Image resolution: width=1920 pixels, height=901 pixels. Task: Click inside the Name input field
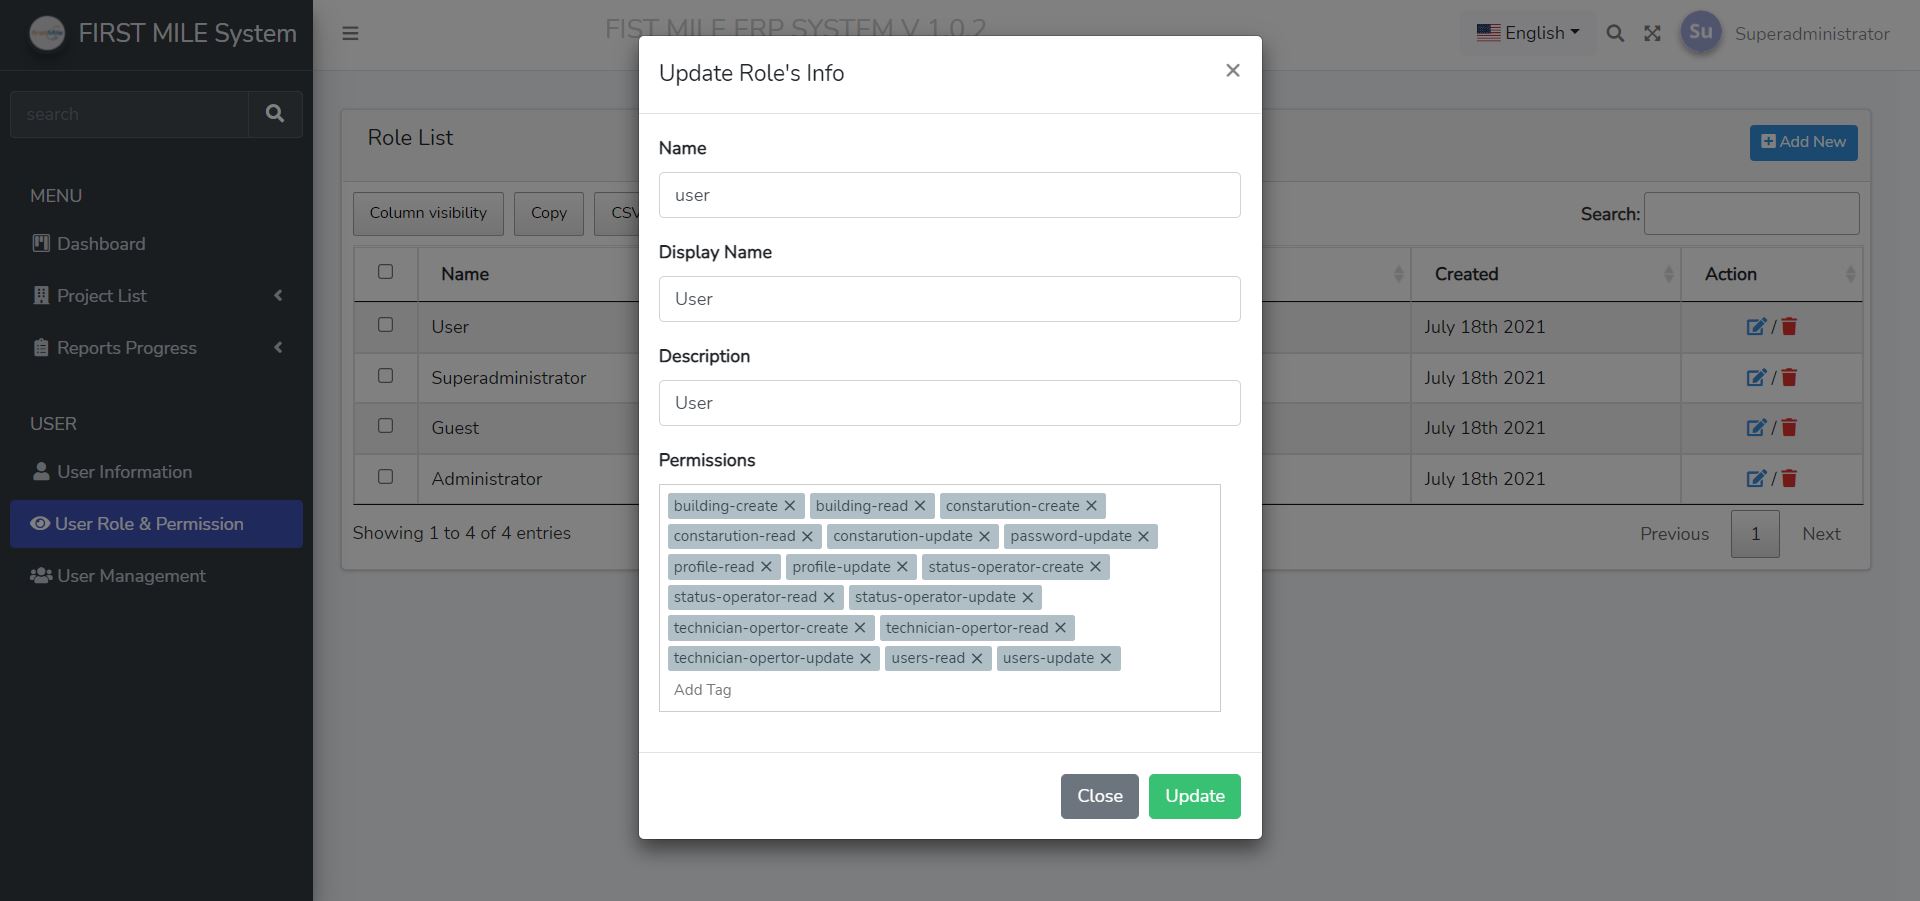(x=948, y=195)
